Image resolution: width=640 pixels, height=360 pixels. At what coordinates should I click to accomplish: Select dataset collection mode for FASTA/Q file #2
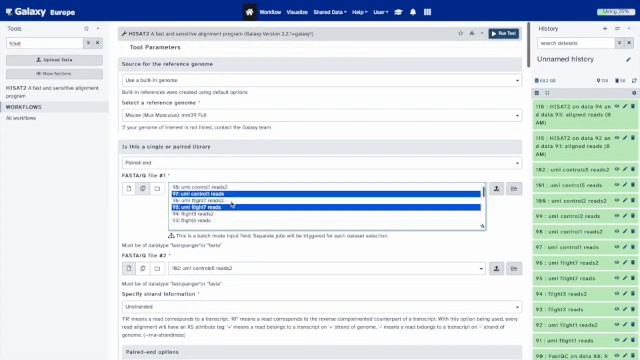click(157, 268)
